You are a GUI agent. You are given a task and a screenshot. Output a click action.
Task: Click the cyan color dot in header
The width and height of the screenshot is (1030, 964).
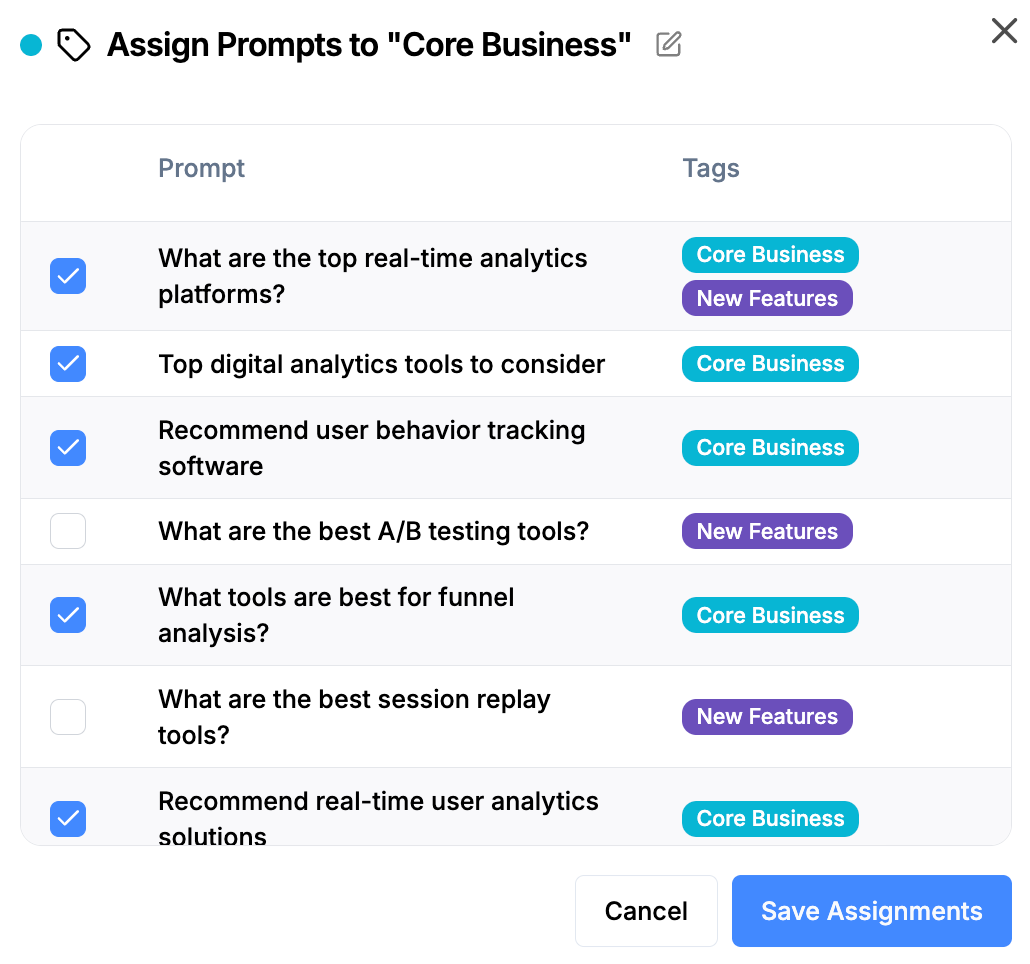coord(31,45)
